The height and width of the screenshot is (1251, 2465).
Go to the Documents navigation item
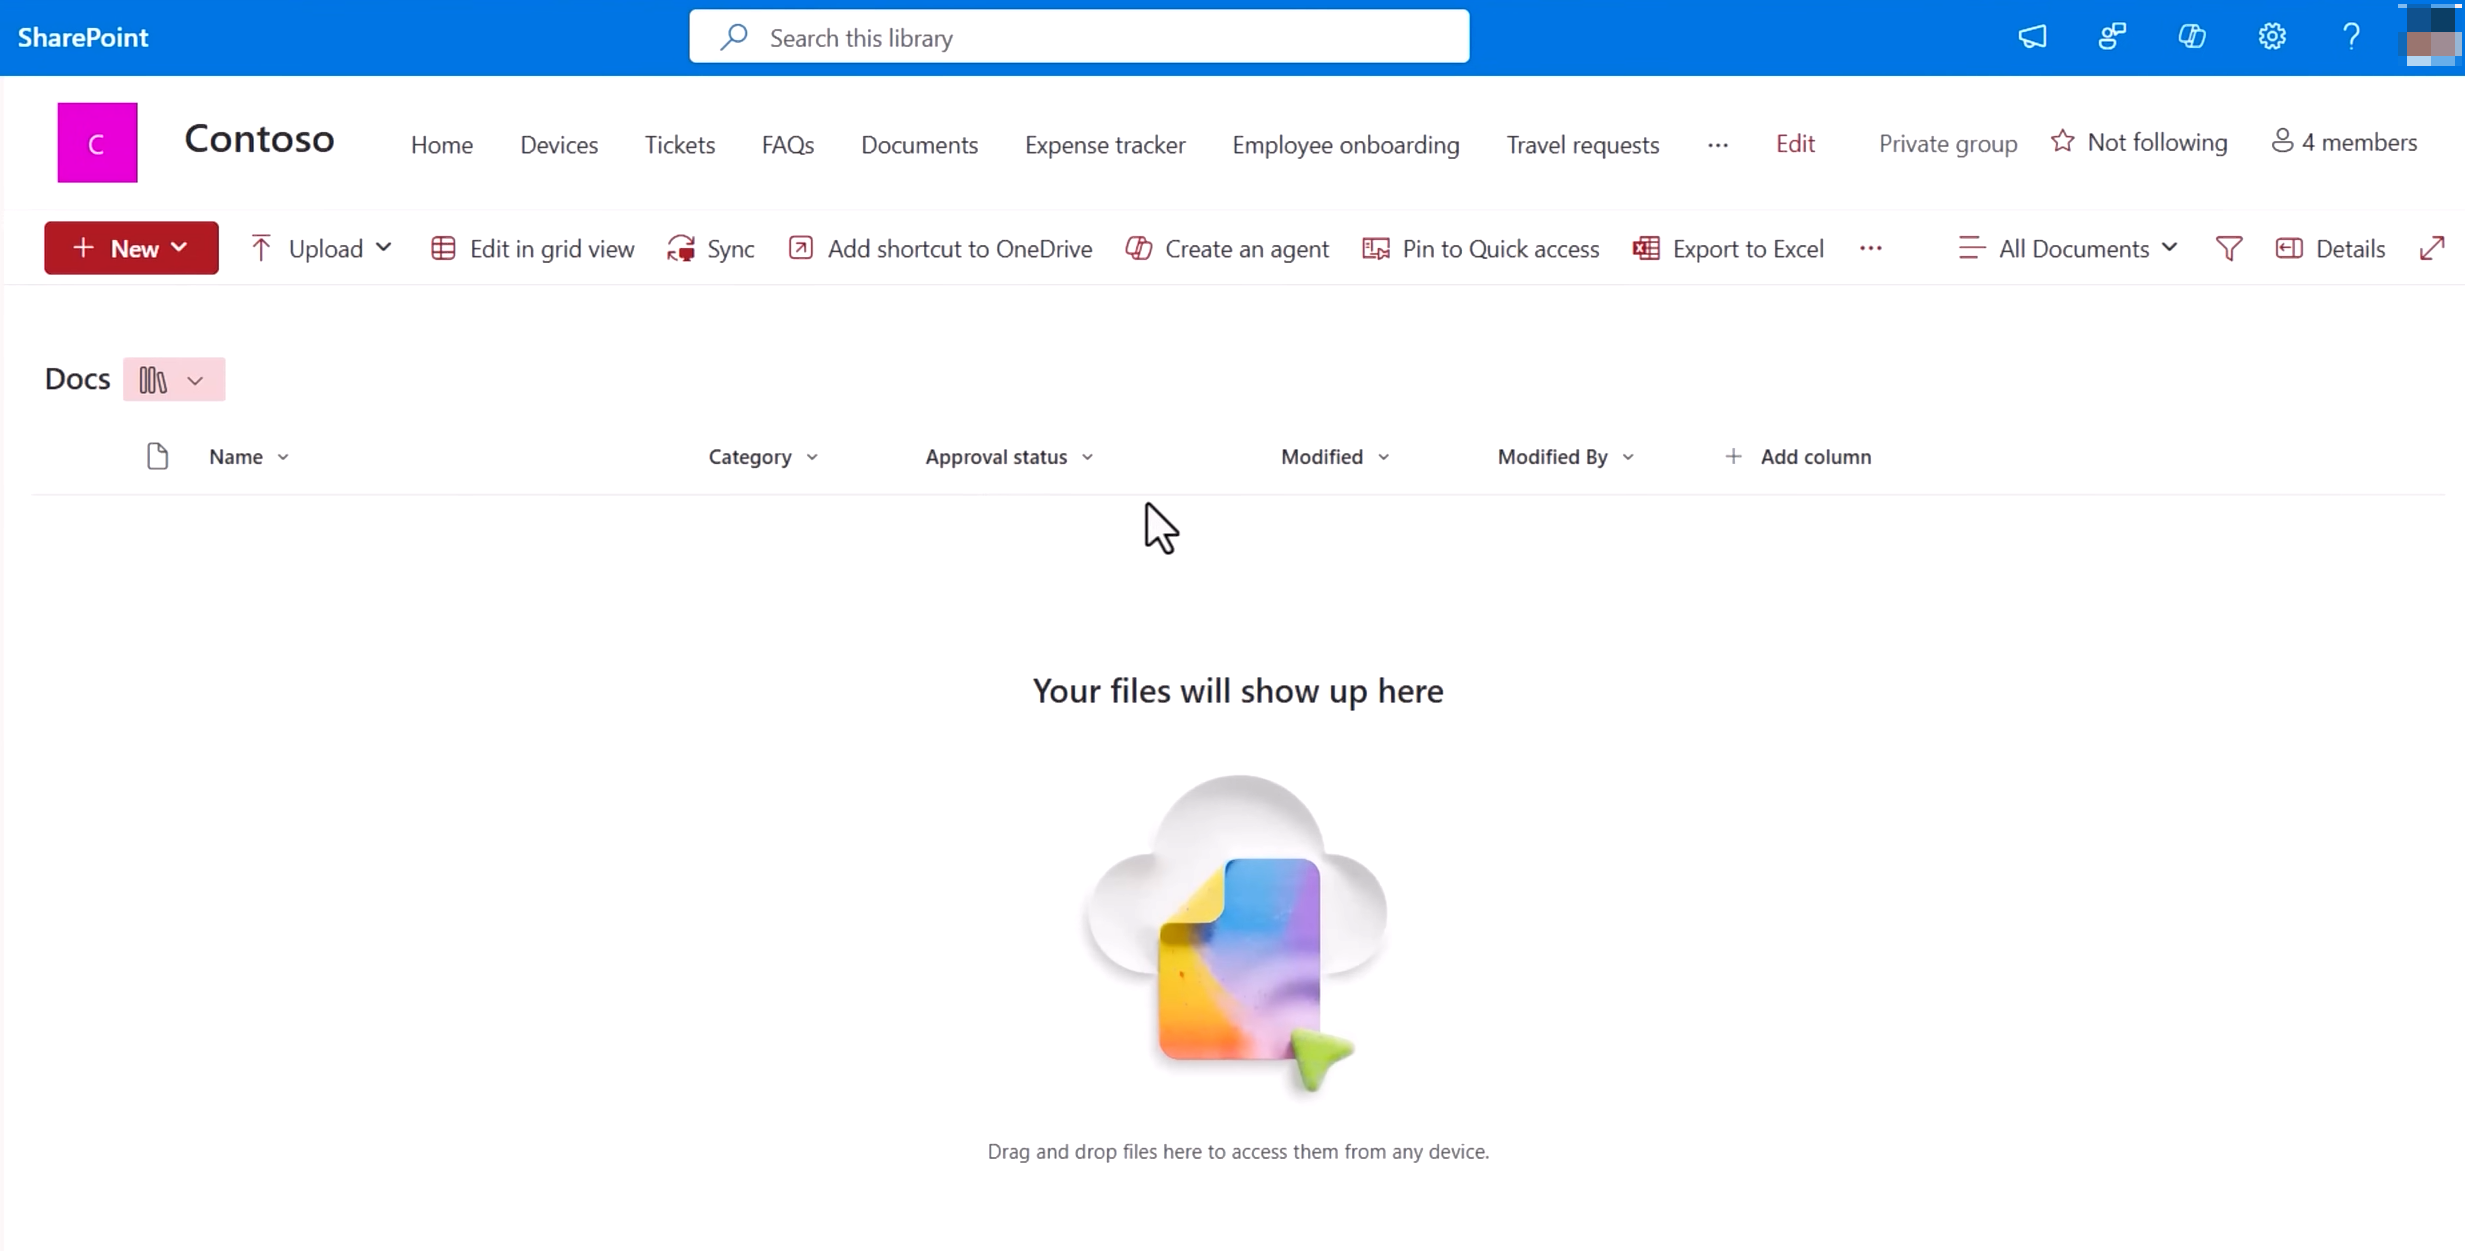[919, 145]
